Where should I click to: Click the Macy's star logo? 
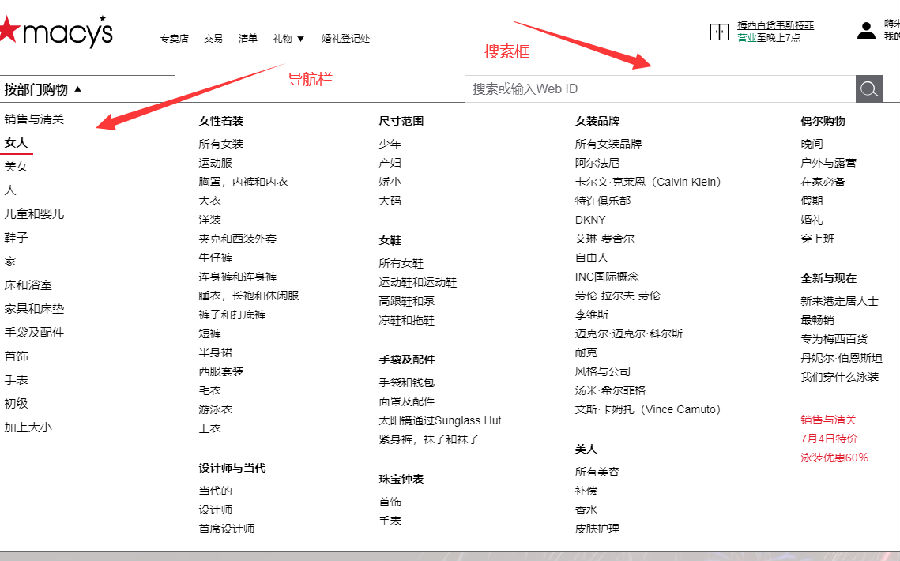(9, 30)
